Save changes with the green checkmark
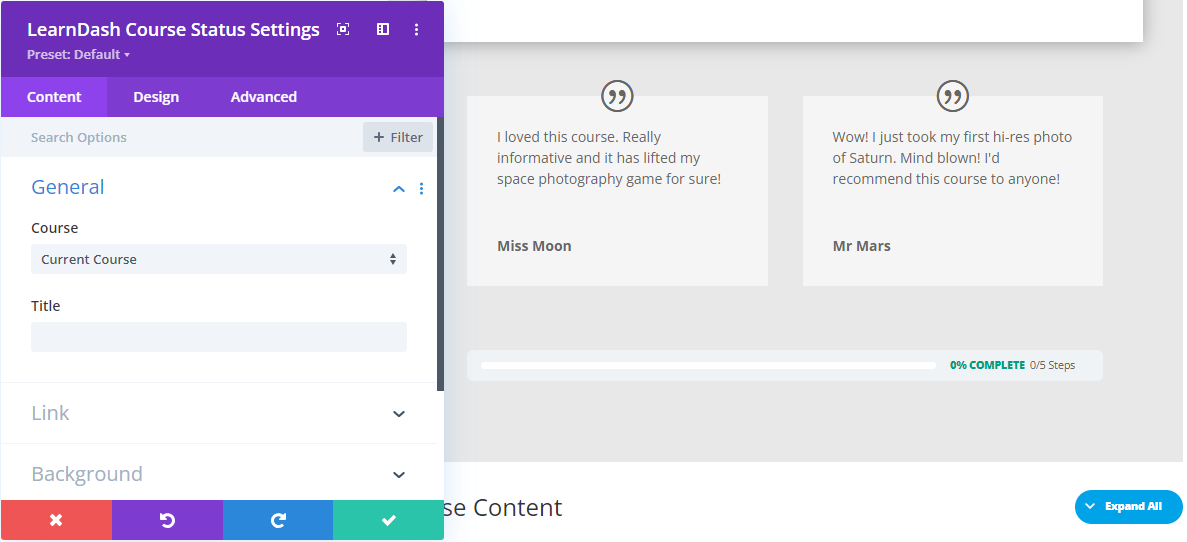 (x=388, y=520)
